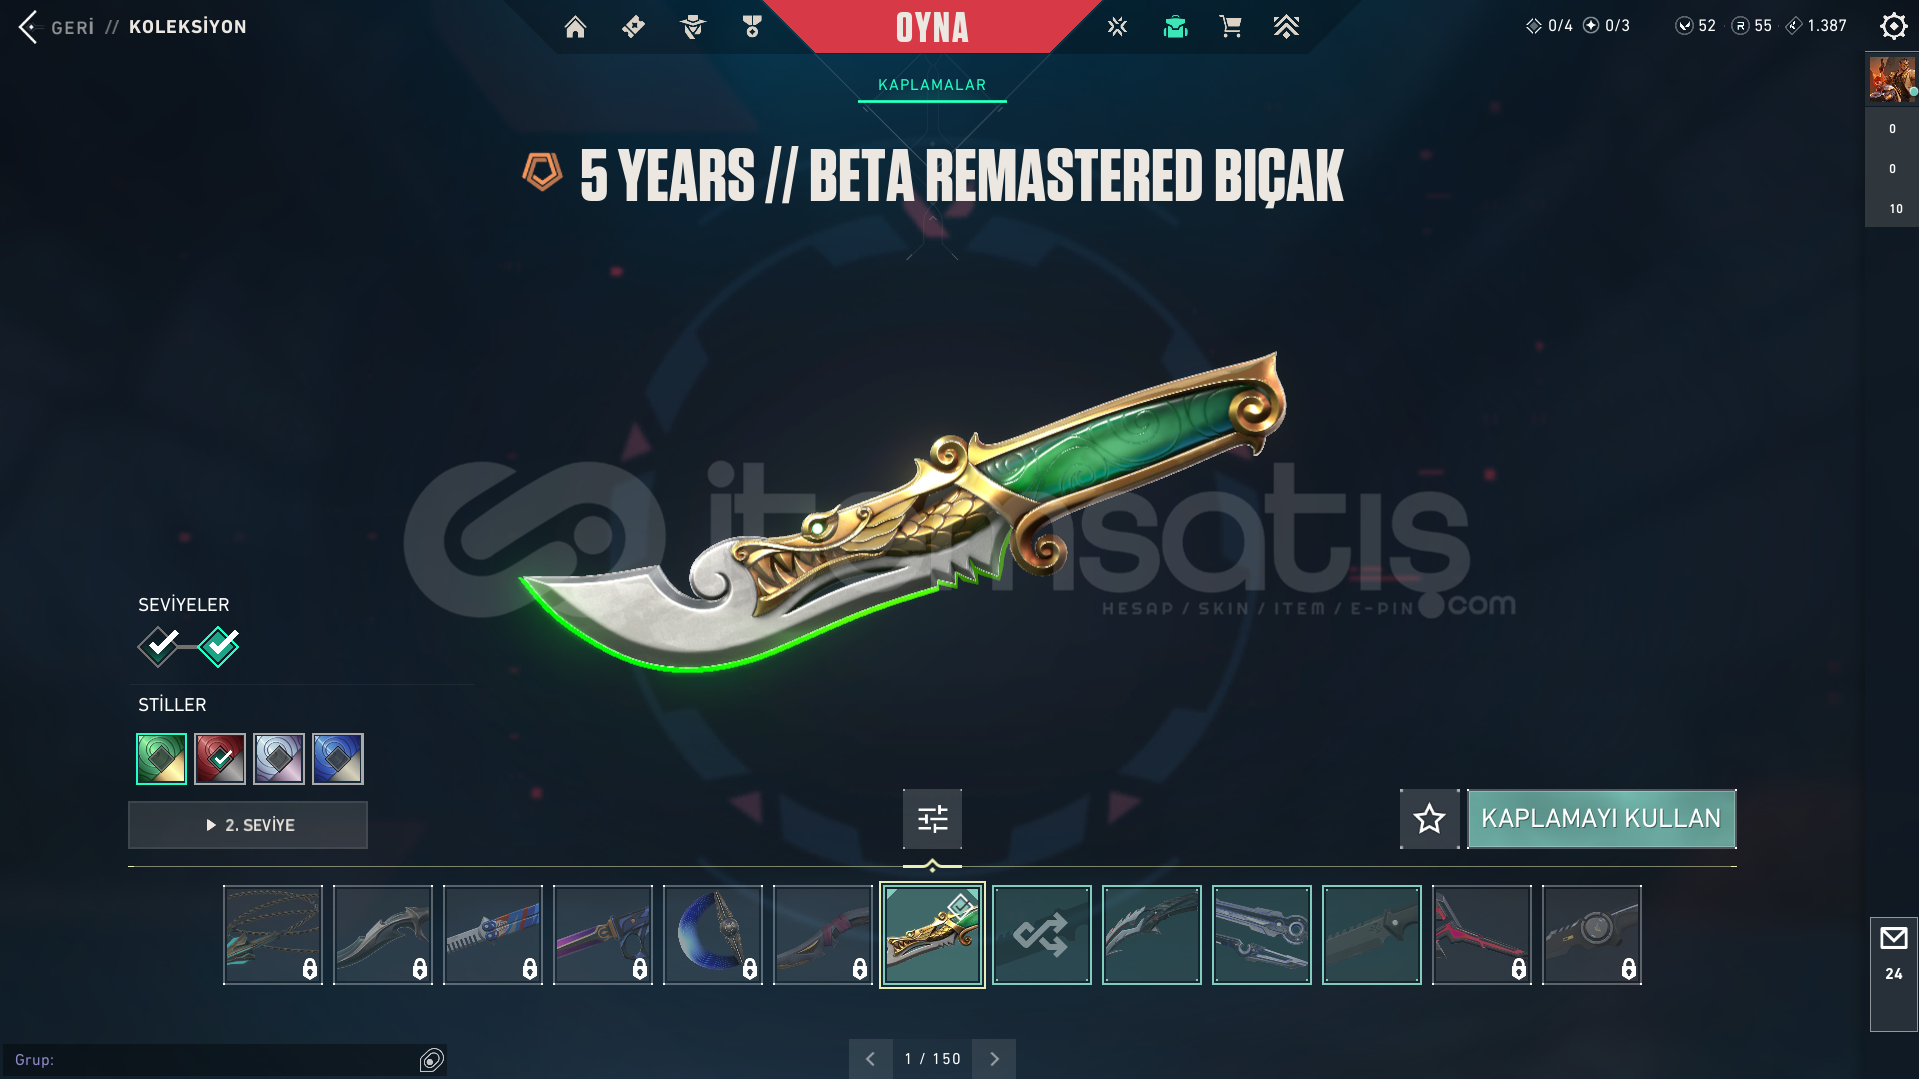Select the red style variant
Image resolution: width=1919 pixels, height=1079 pixels.
tap(220, 758)
